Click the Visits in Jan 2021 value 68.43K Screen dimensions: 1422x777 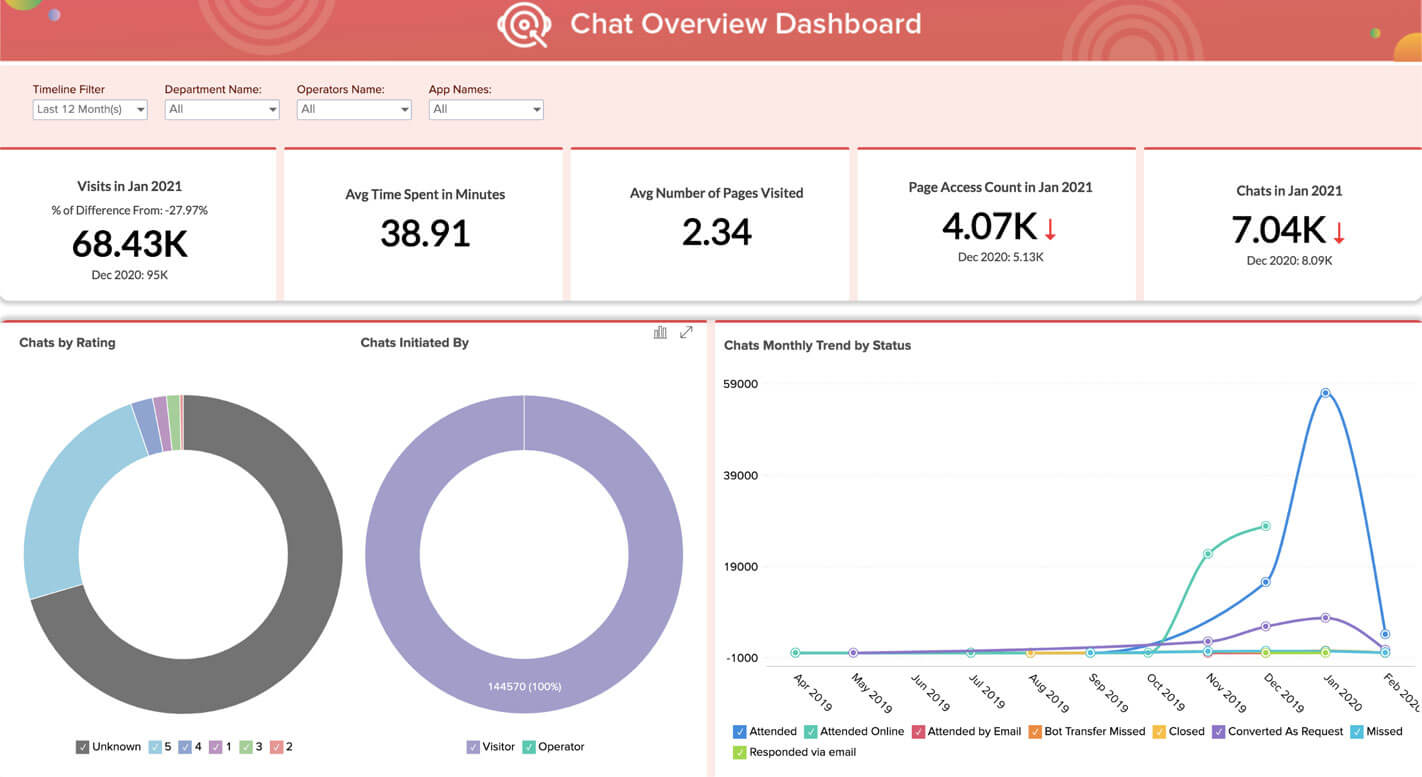click(x=130, y=244)
